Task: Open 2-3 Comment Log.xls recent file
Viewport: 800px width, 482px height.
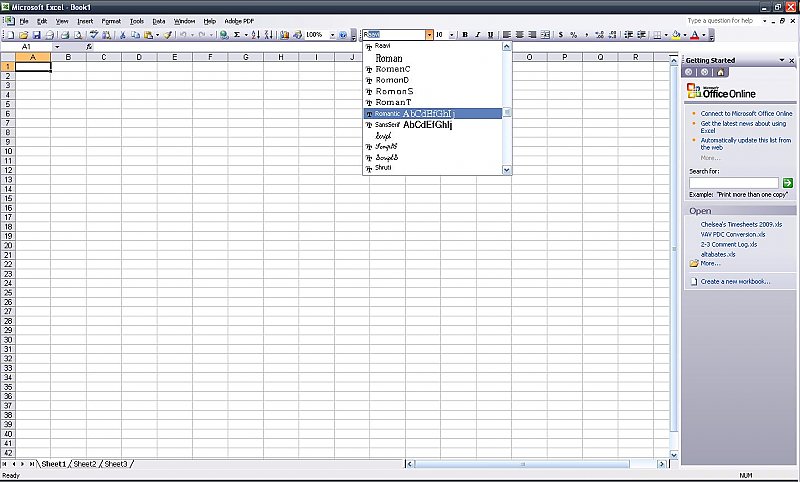Action: point(729,244)
